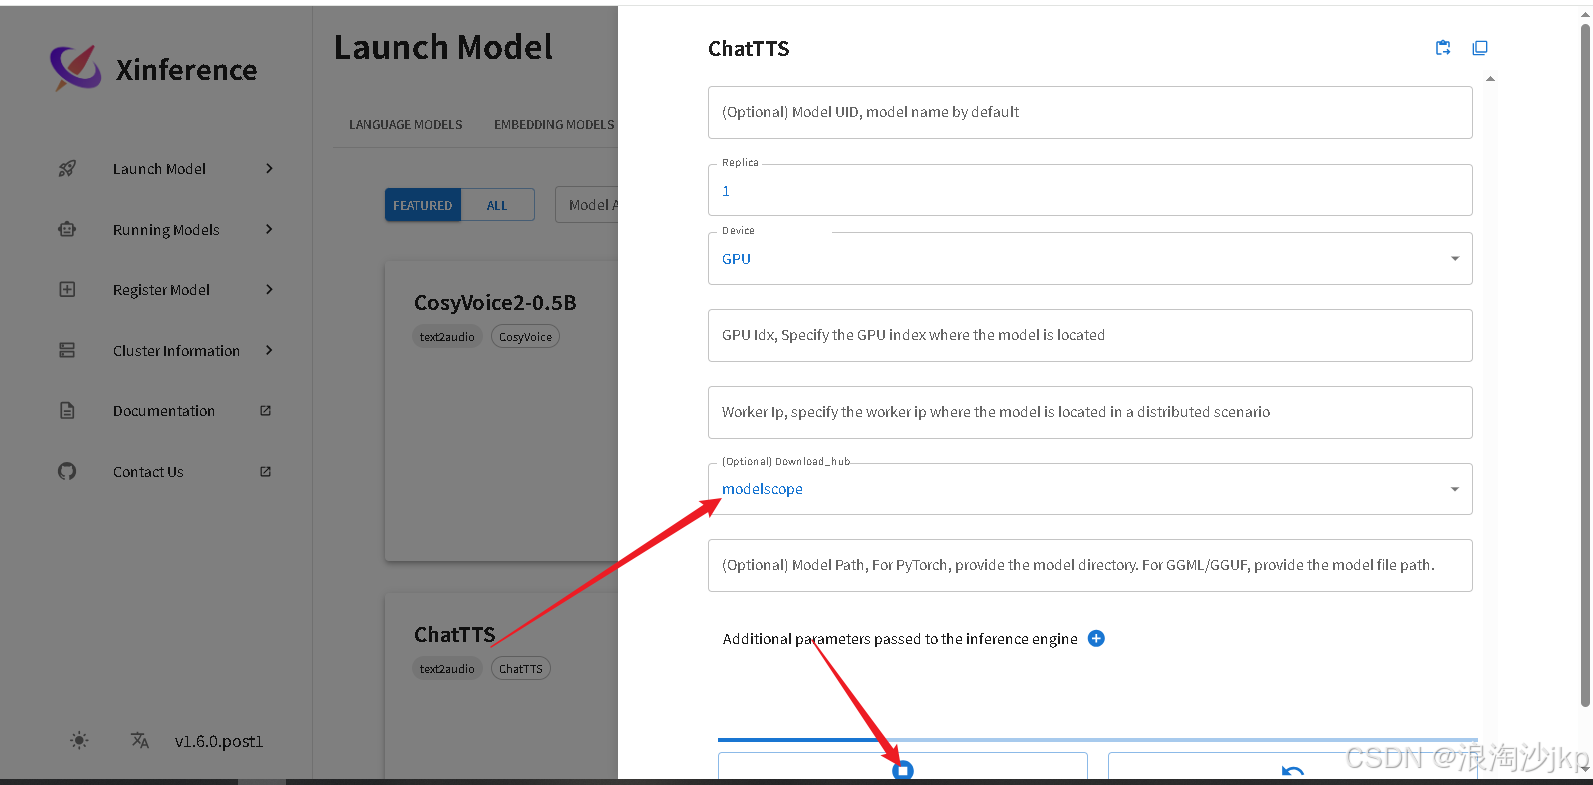Click the copy icon in ChatTTS header
Viewport: 1593px width, 785px height.
pyautogui.click(x=1480, y=48)
